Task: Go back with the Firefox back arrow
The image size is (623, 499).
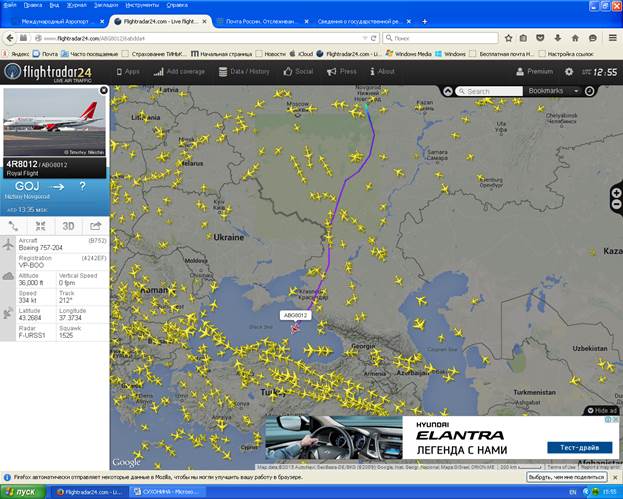Action: [10, 38]
